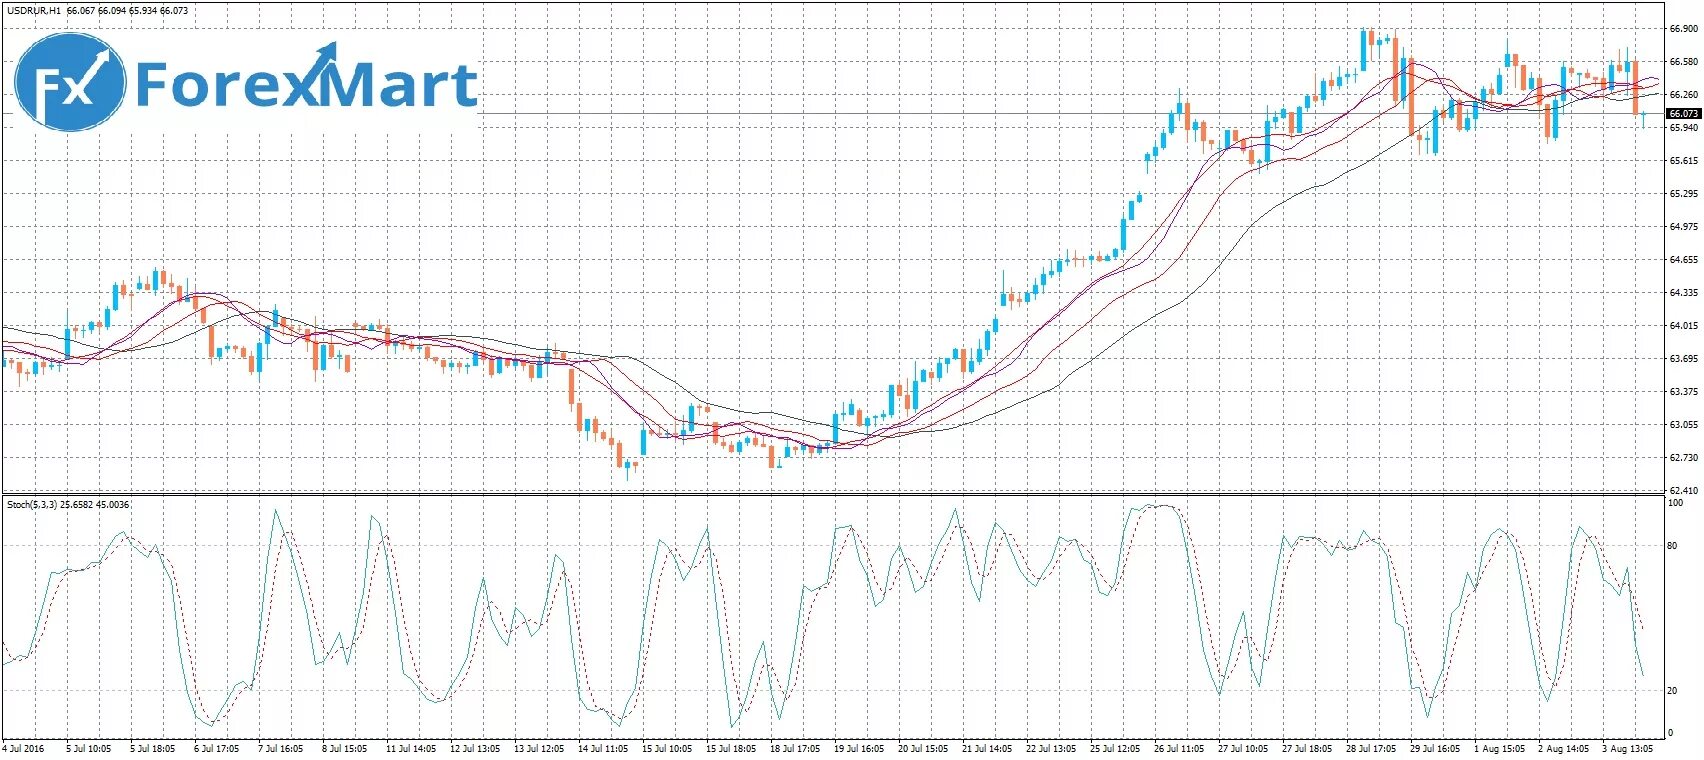Screen dimensions: 1704x760
Task: Click the 64.655 price axis label
Action: pyautogui.click(x=1684, y=260)
